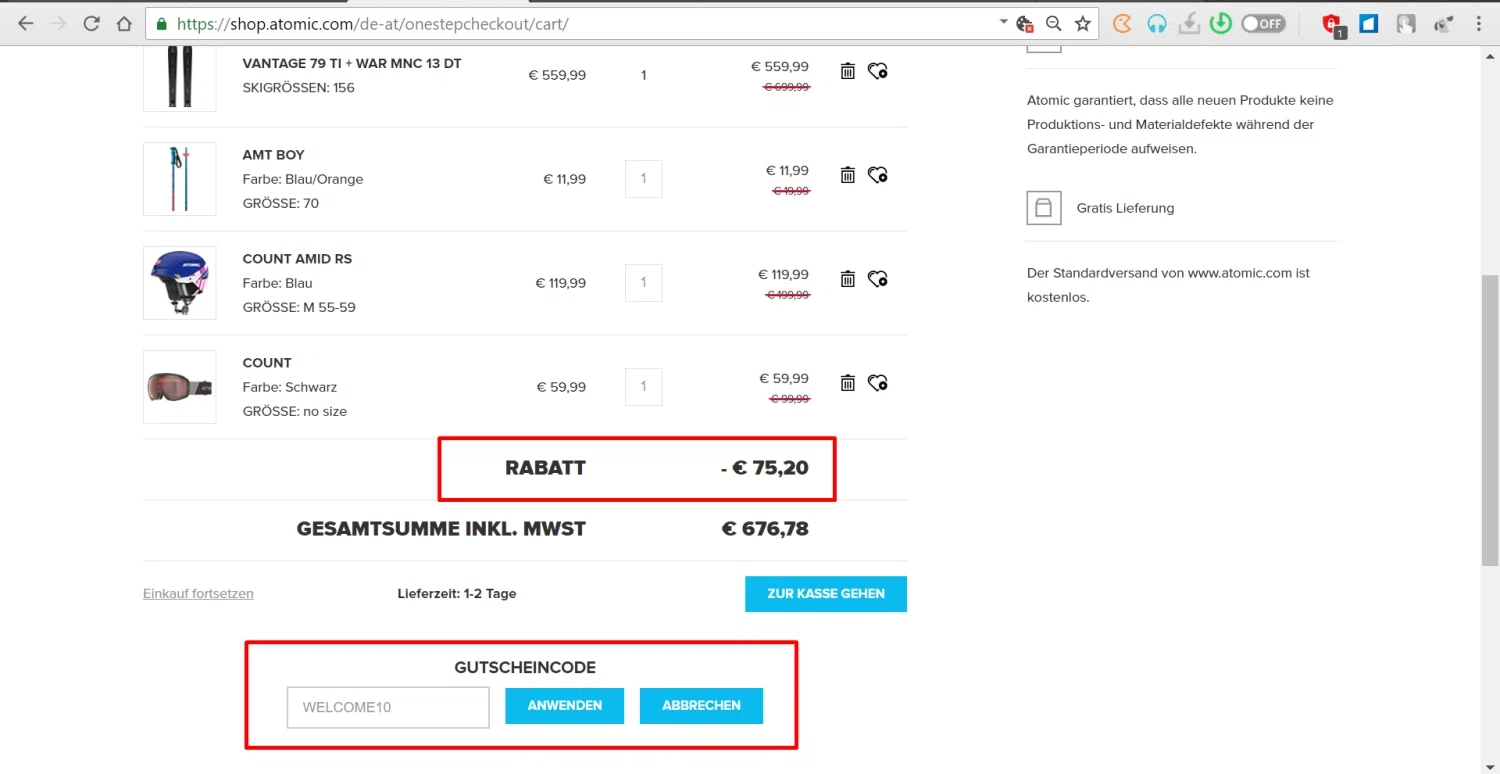Delete VANTAGE 79 TI skis from cart
Viewport: 1500px width, 774px height.
(x=847, y=71)
